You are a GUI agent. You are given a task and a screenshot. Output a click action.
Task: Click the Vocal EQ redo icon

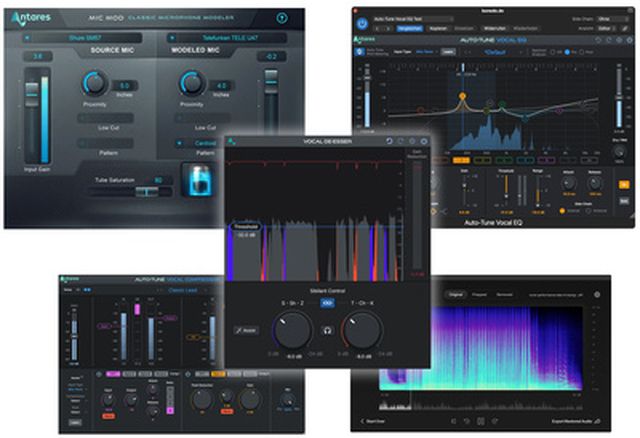point(609,40)
